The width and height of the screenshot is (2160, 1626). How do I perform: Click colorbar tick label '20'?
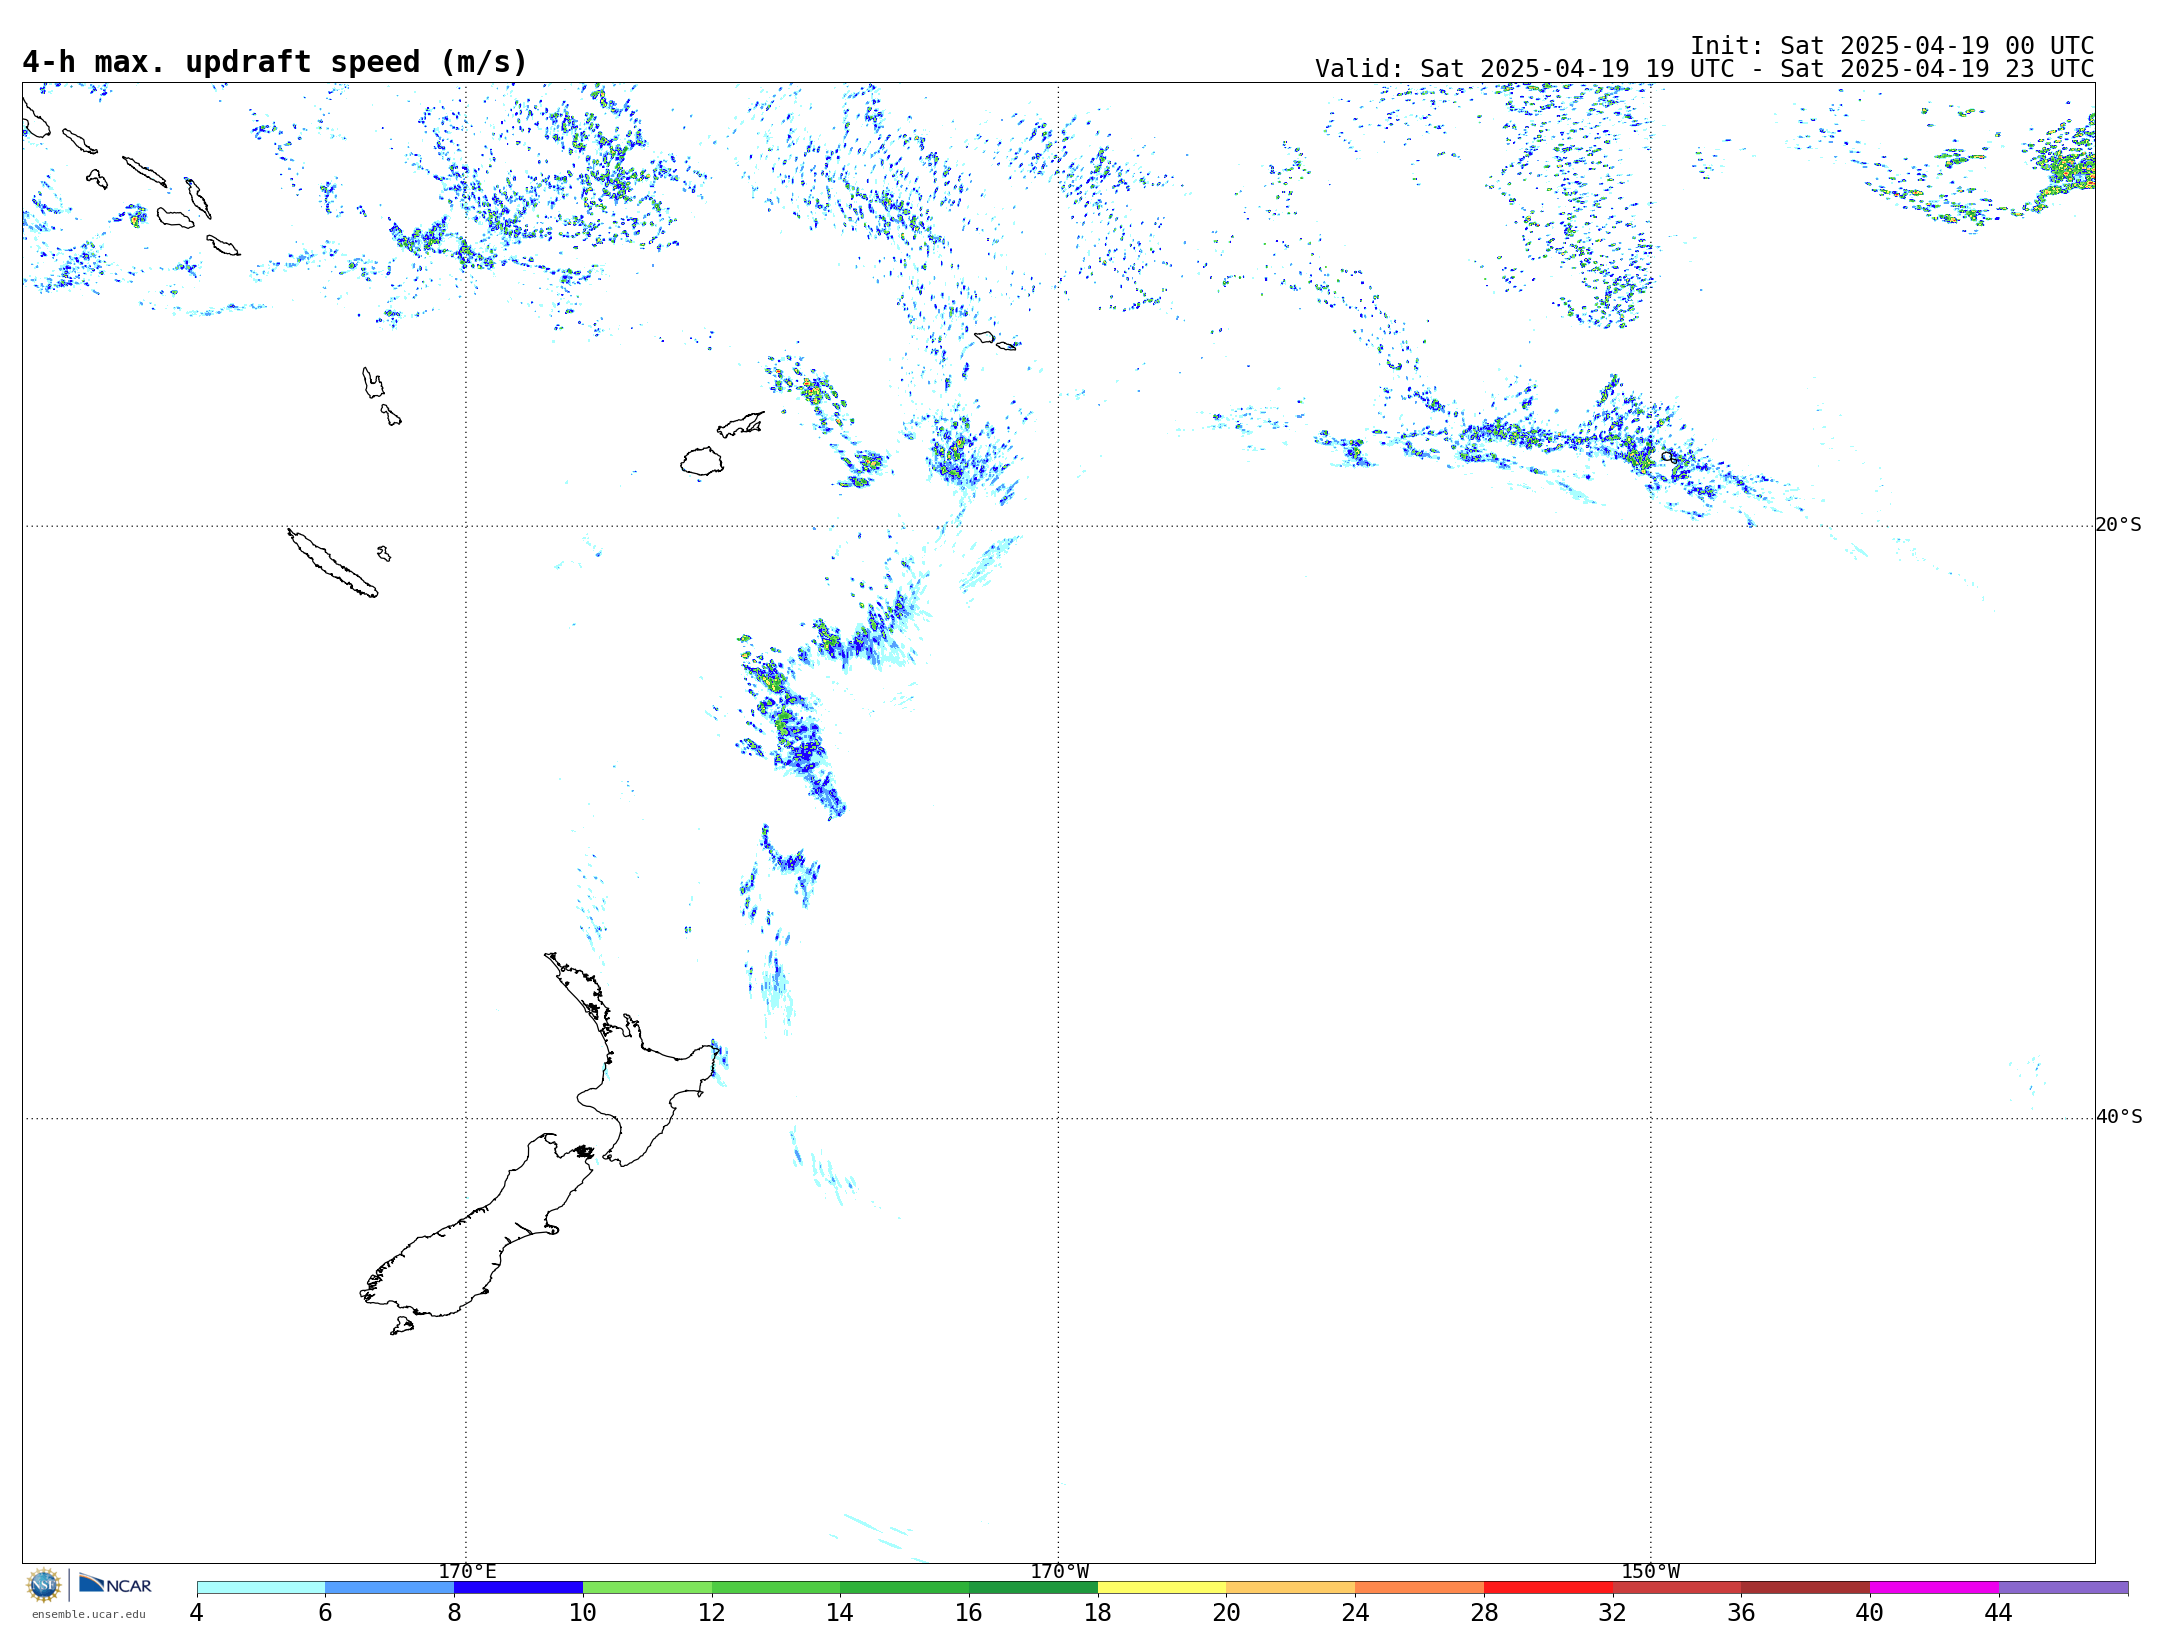1227,1613
